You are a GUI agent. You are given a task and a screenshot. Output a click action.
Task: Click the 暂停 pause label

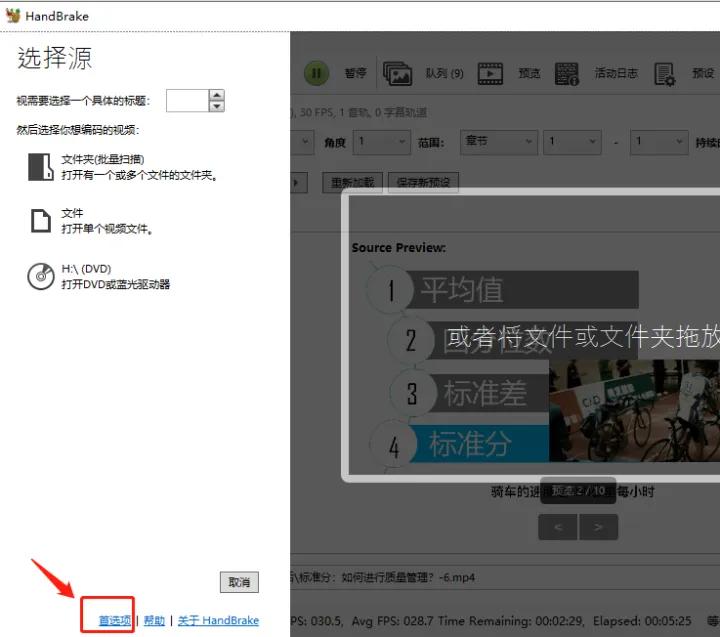(x=356, y=73)
